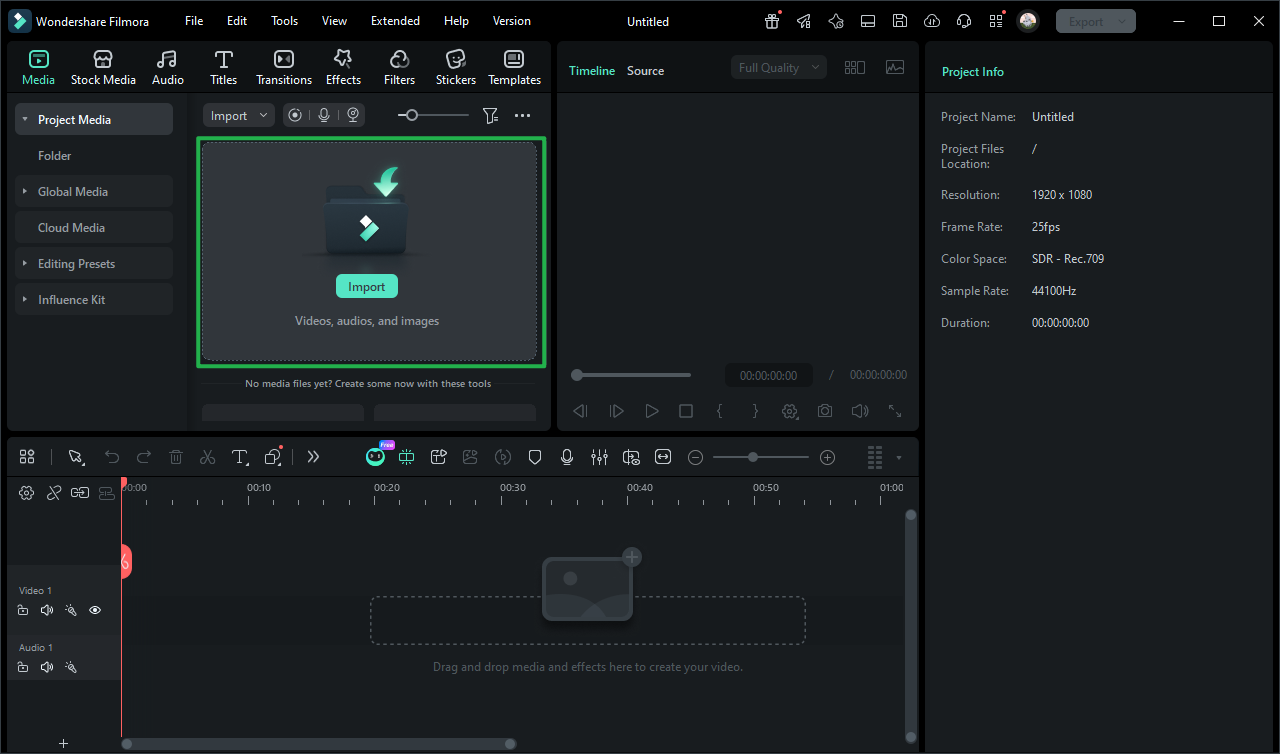
Task: Lock the Audio 1 track
Action: [23, 667]
